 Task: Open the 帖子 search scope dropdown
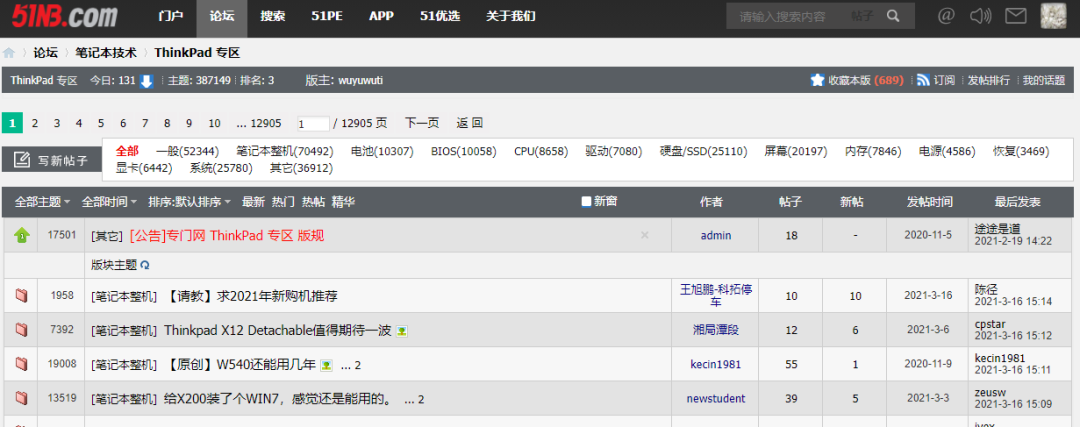pyautogui.click(x=863, y=16)
